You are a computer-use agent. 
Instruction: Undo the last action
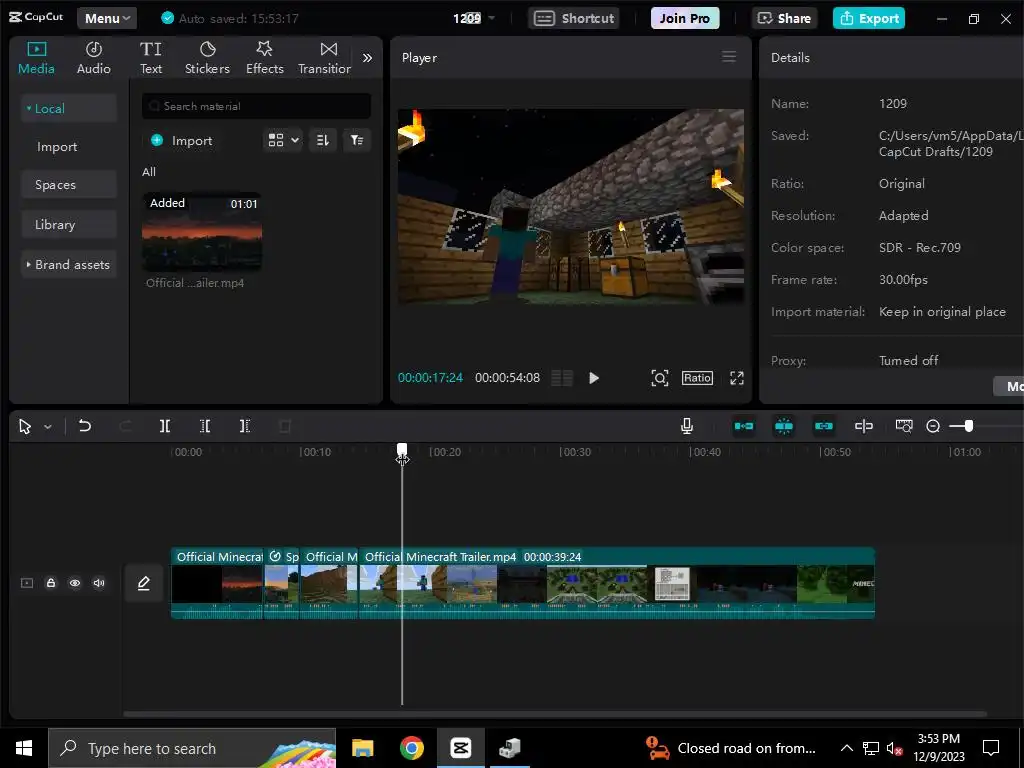coord(85,426)
